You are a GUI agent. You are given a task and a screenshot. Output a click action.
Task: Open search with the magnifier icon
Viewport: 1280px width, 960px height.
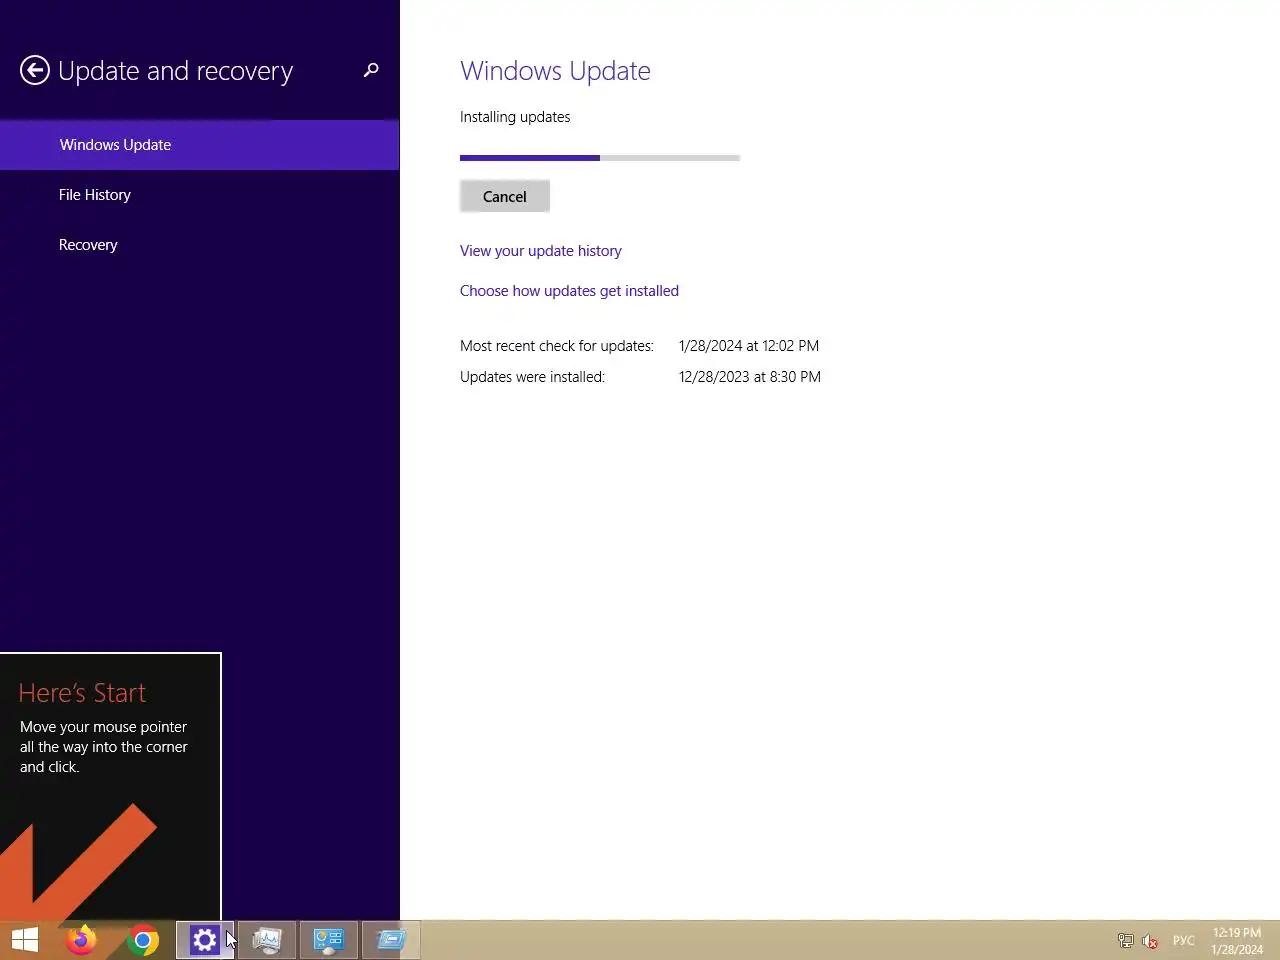pyautogui.click(x=371, y=70)
